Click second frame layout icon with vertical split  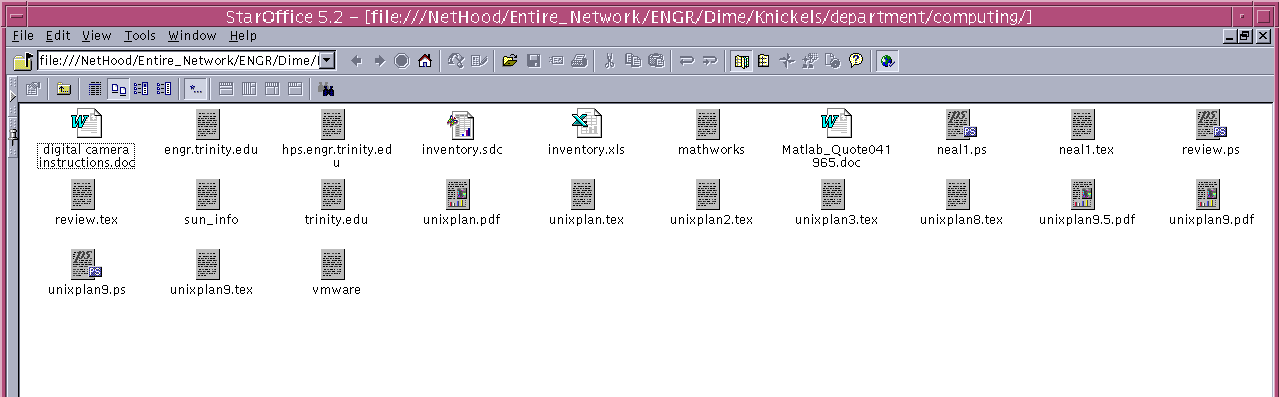(249, 89)
